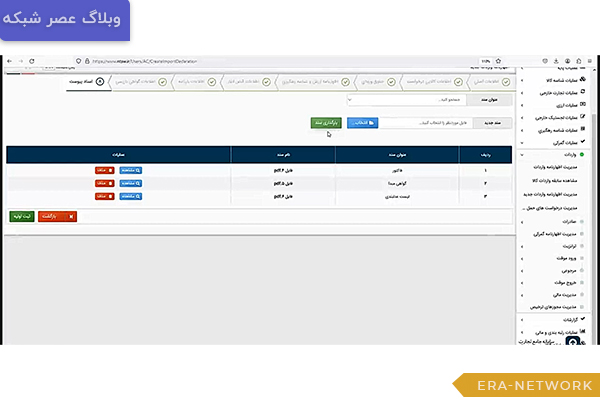Delete (حذف) the packing list in row 3

pos(105,197)
